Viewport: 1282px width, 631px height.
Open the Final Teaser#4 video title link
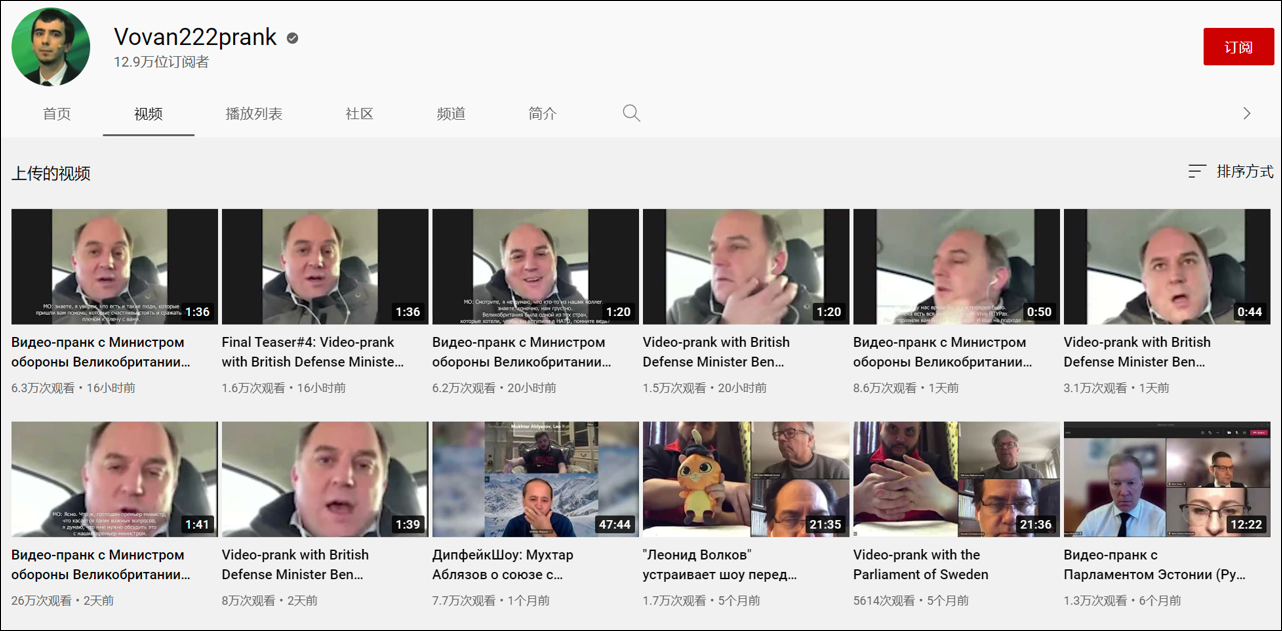[313, 352]
